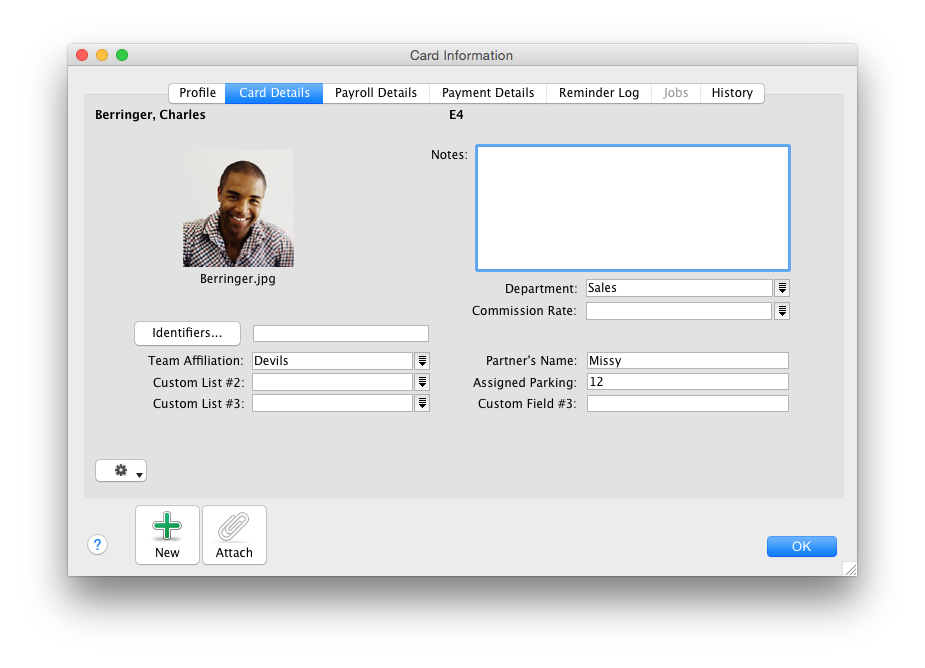Select the Reminder Log tab
The height and width of the screenshot is (668, 925).
coord(599,93)
